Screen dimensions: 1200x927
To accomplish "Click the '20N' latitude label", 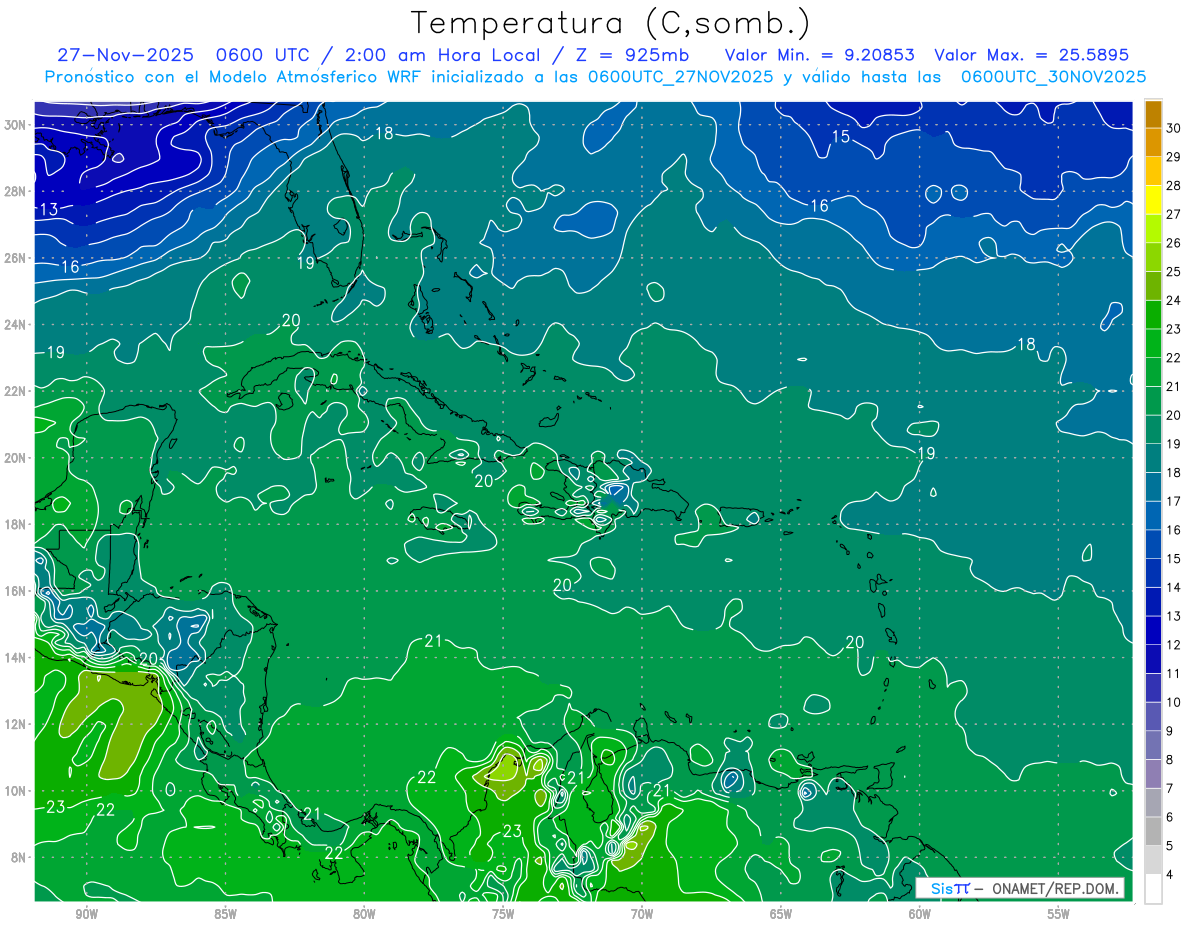I will (x=15, y=457).
